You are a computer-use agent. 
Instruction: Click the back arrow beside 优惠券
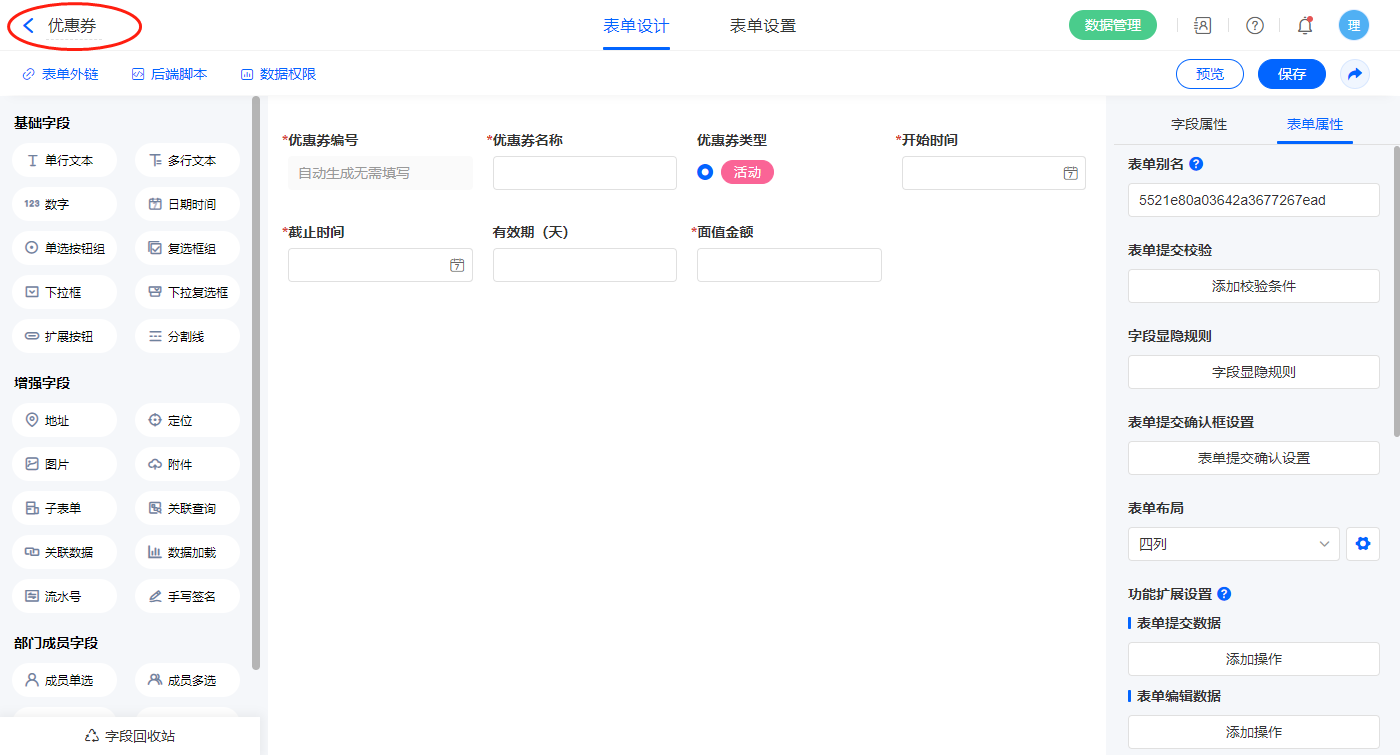pos(29,26)
